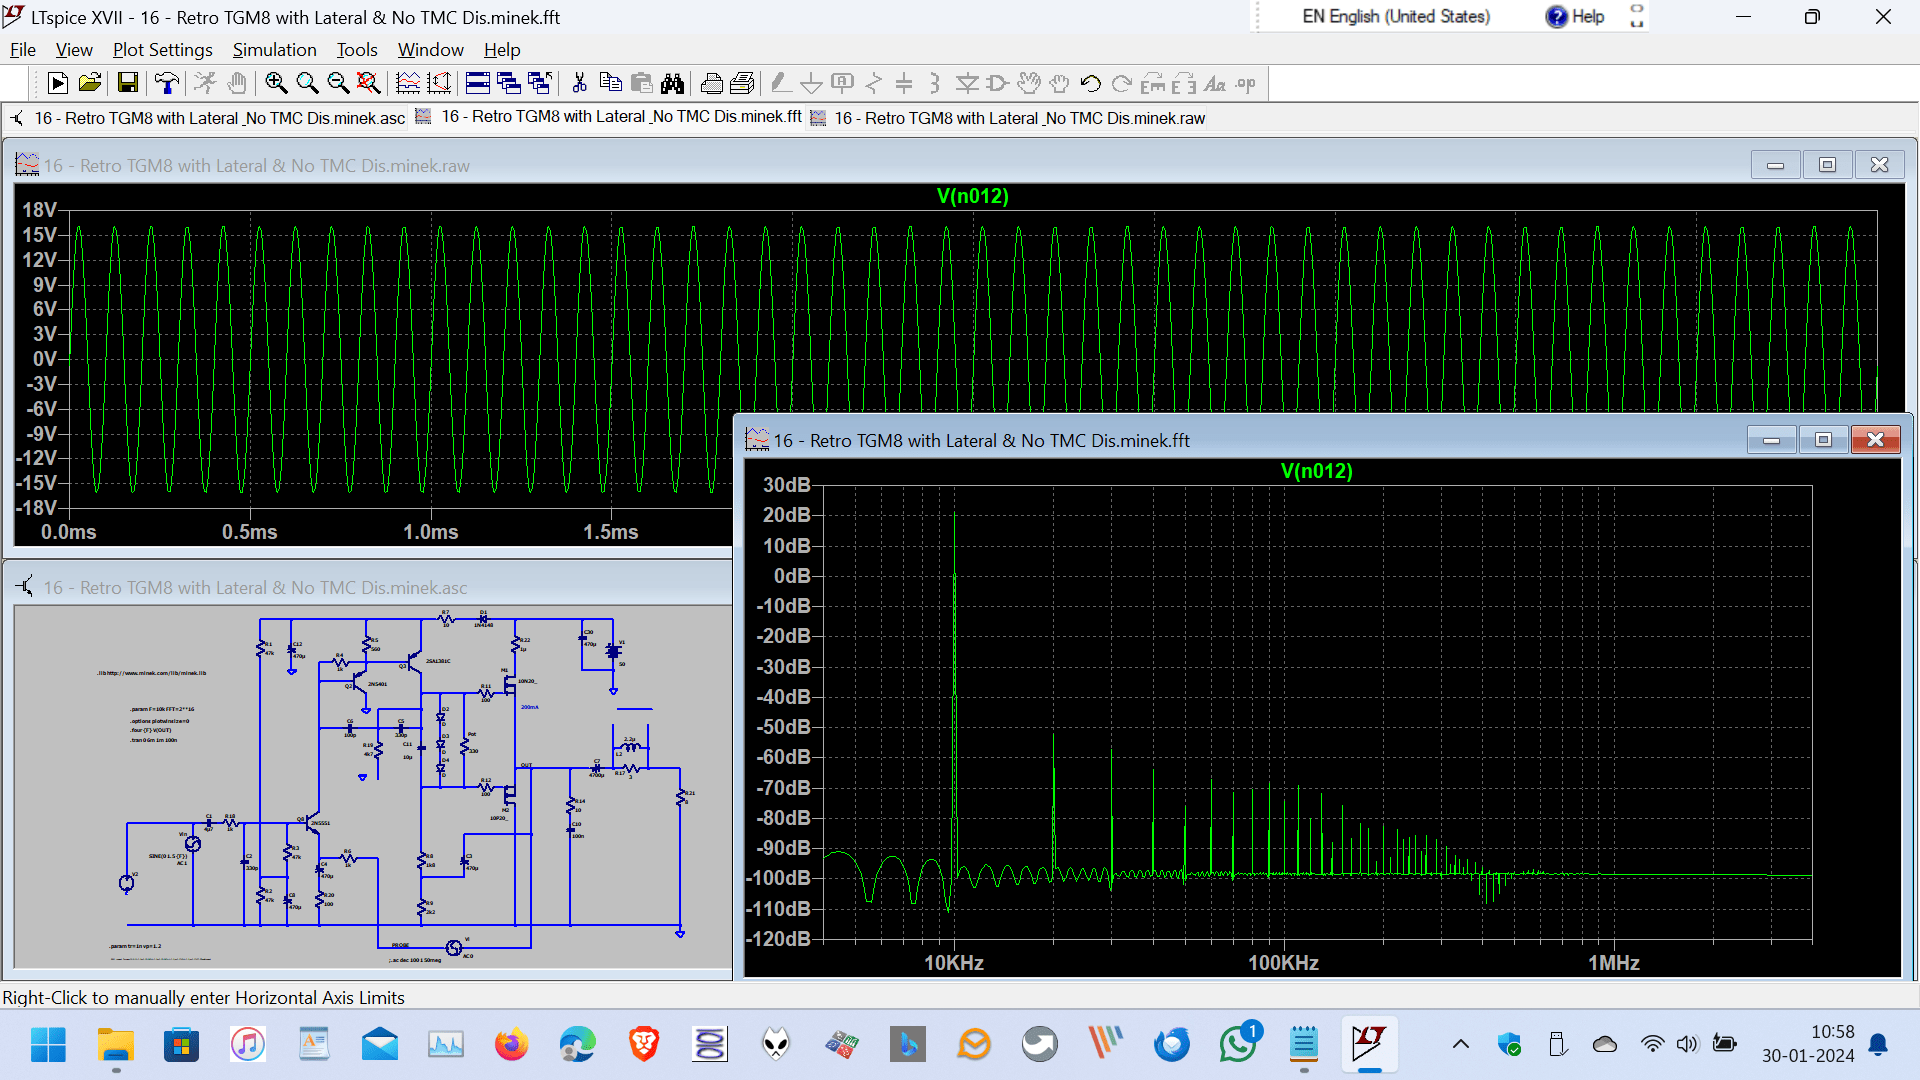Switch to the minek.raw waveform tab
The image size is (1920, 1080).
(x=1008, y=118)
